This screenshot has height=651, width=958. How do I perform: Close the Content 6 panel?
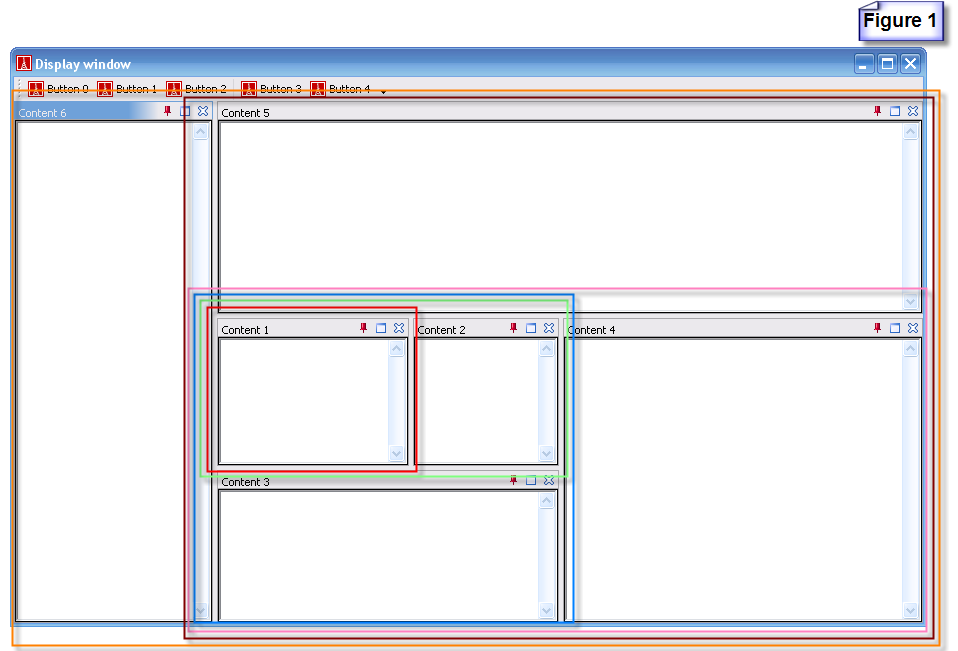pos(203,111)
